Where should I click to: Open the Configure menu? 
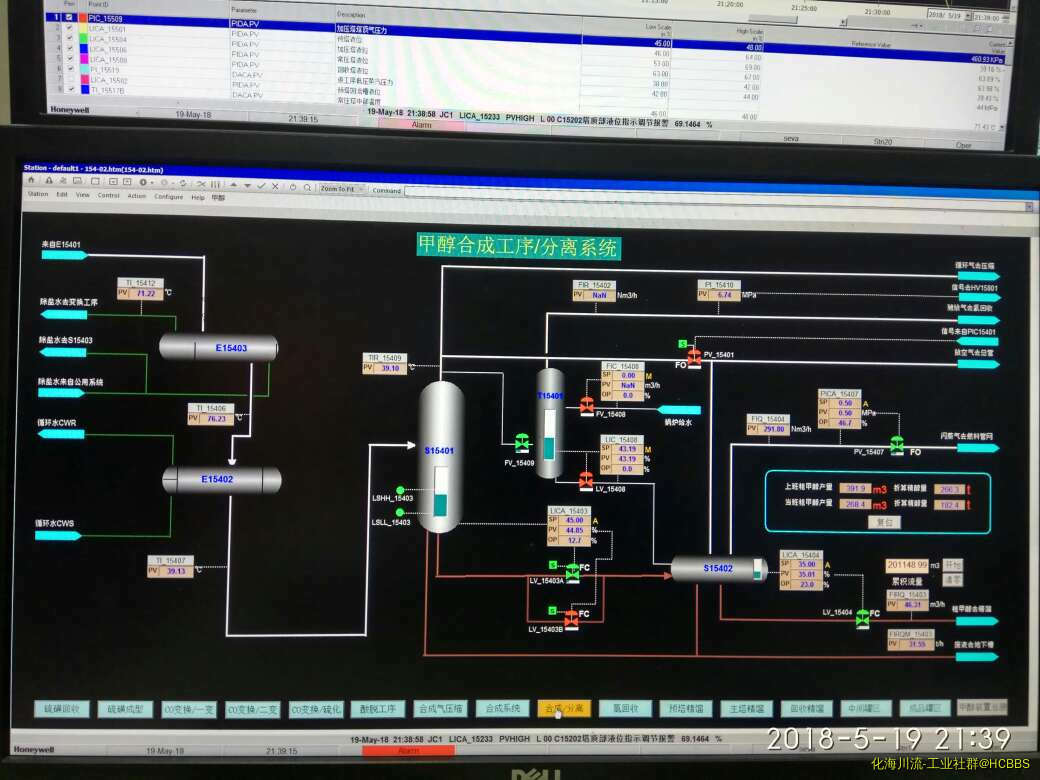[x=168, y=196]
